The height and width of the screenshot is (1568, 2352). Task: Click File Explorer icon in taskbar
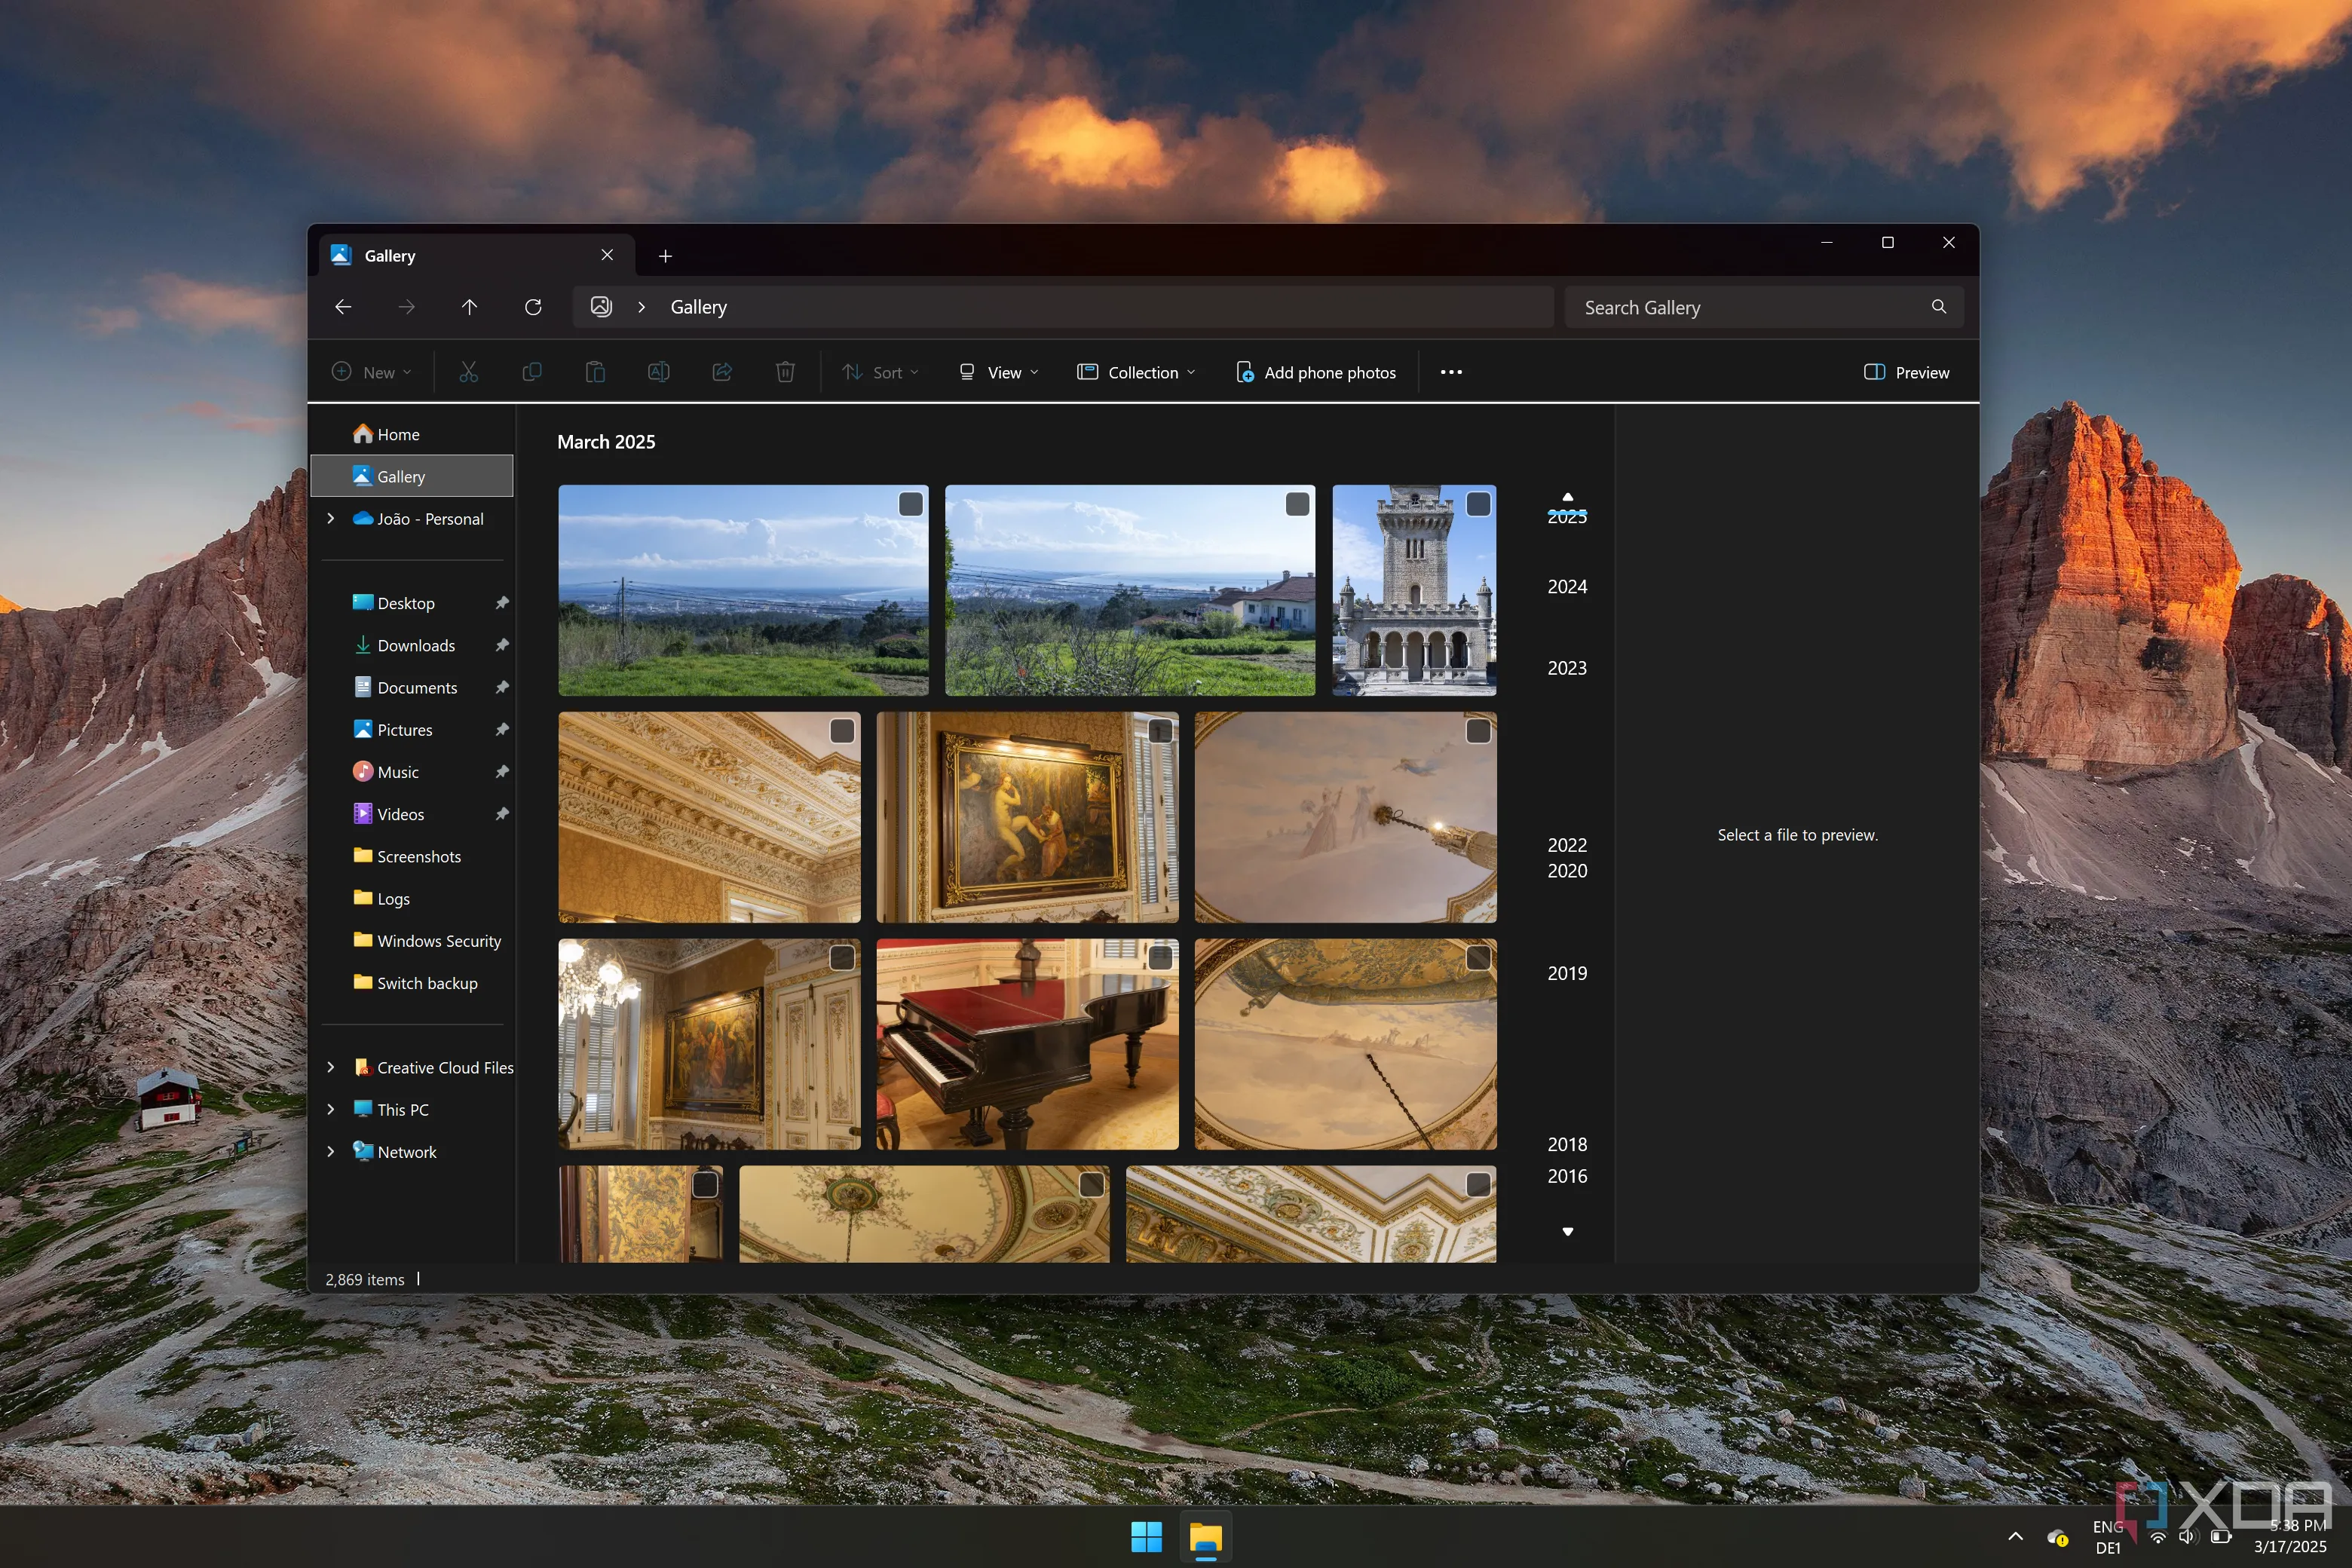(1206, 1537)
